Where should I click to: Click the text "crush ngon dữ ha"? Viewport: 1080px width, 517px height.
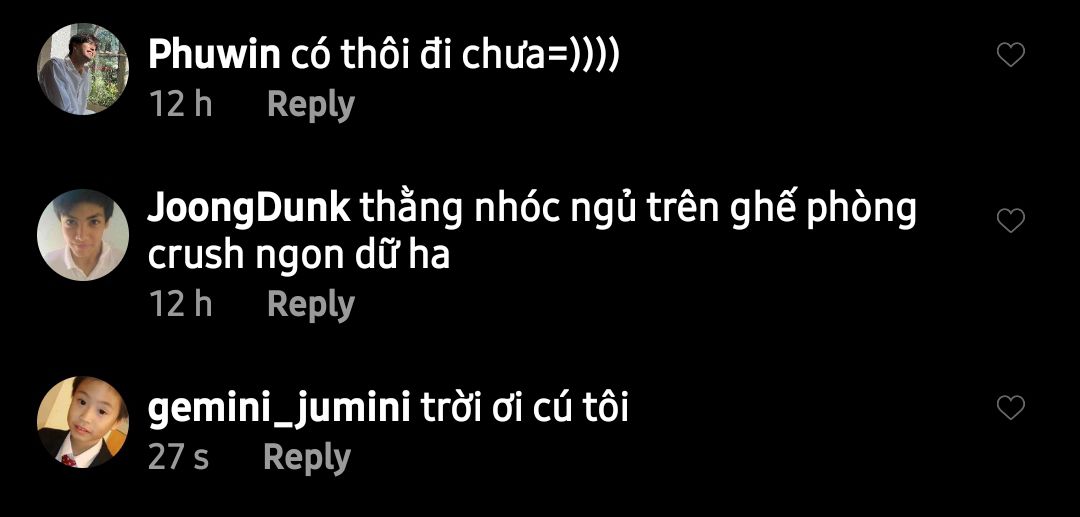click(299, 256)
